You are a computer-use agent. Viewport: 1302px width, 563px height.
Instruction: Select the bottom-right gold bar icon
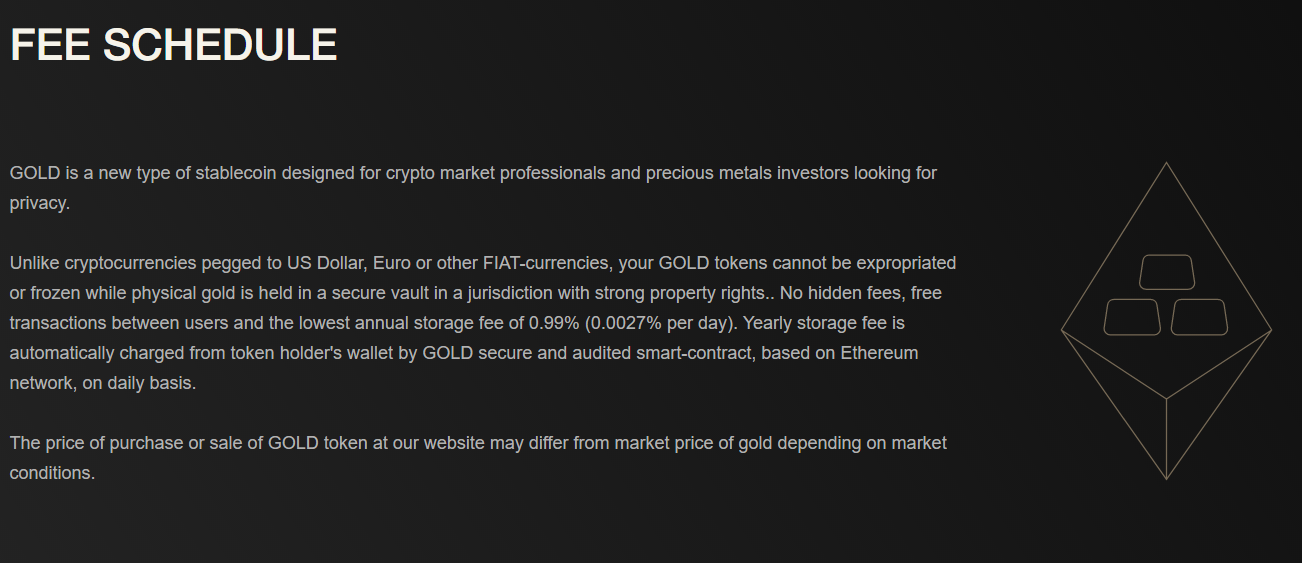pos(1199,317)
